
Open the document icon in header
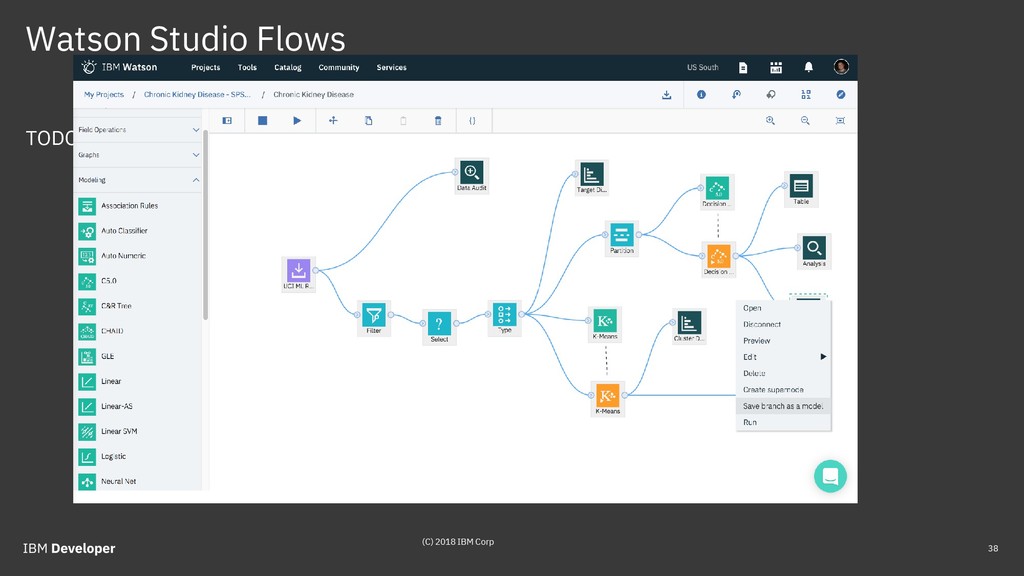point(743,67)
